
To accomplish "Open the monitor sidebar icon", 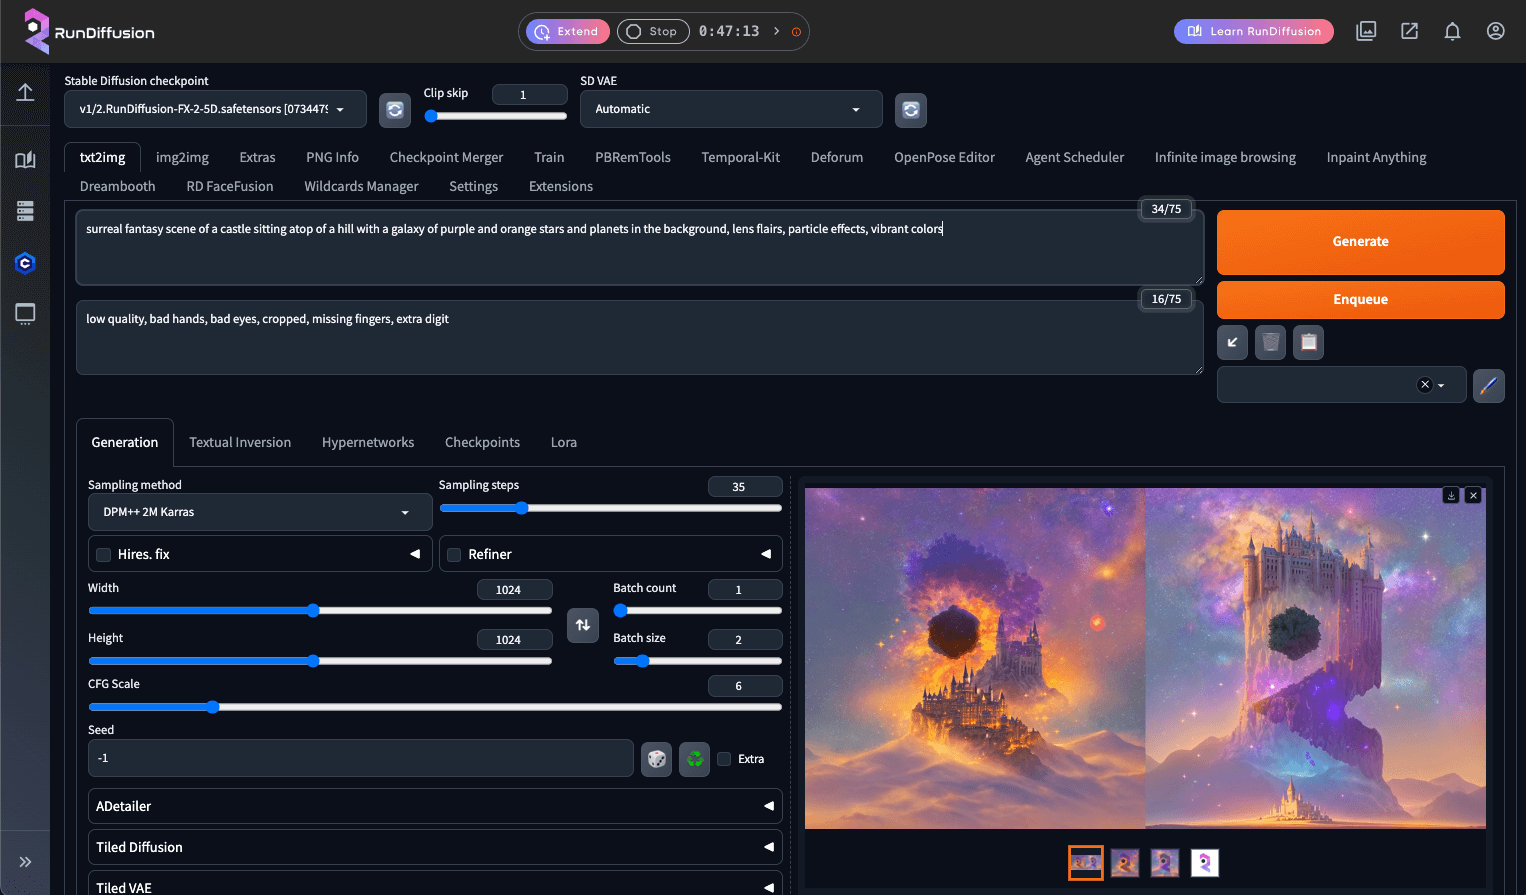I will (25, 314).
